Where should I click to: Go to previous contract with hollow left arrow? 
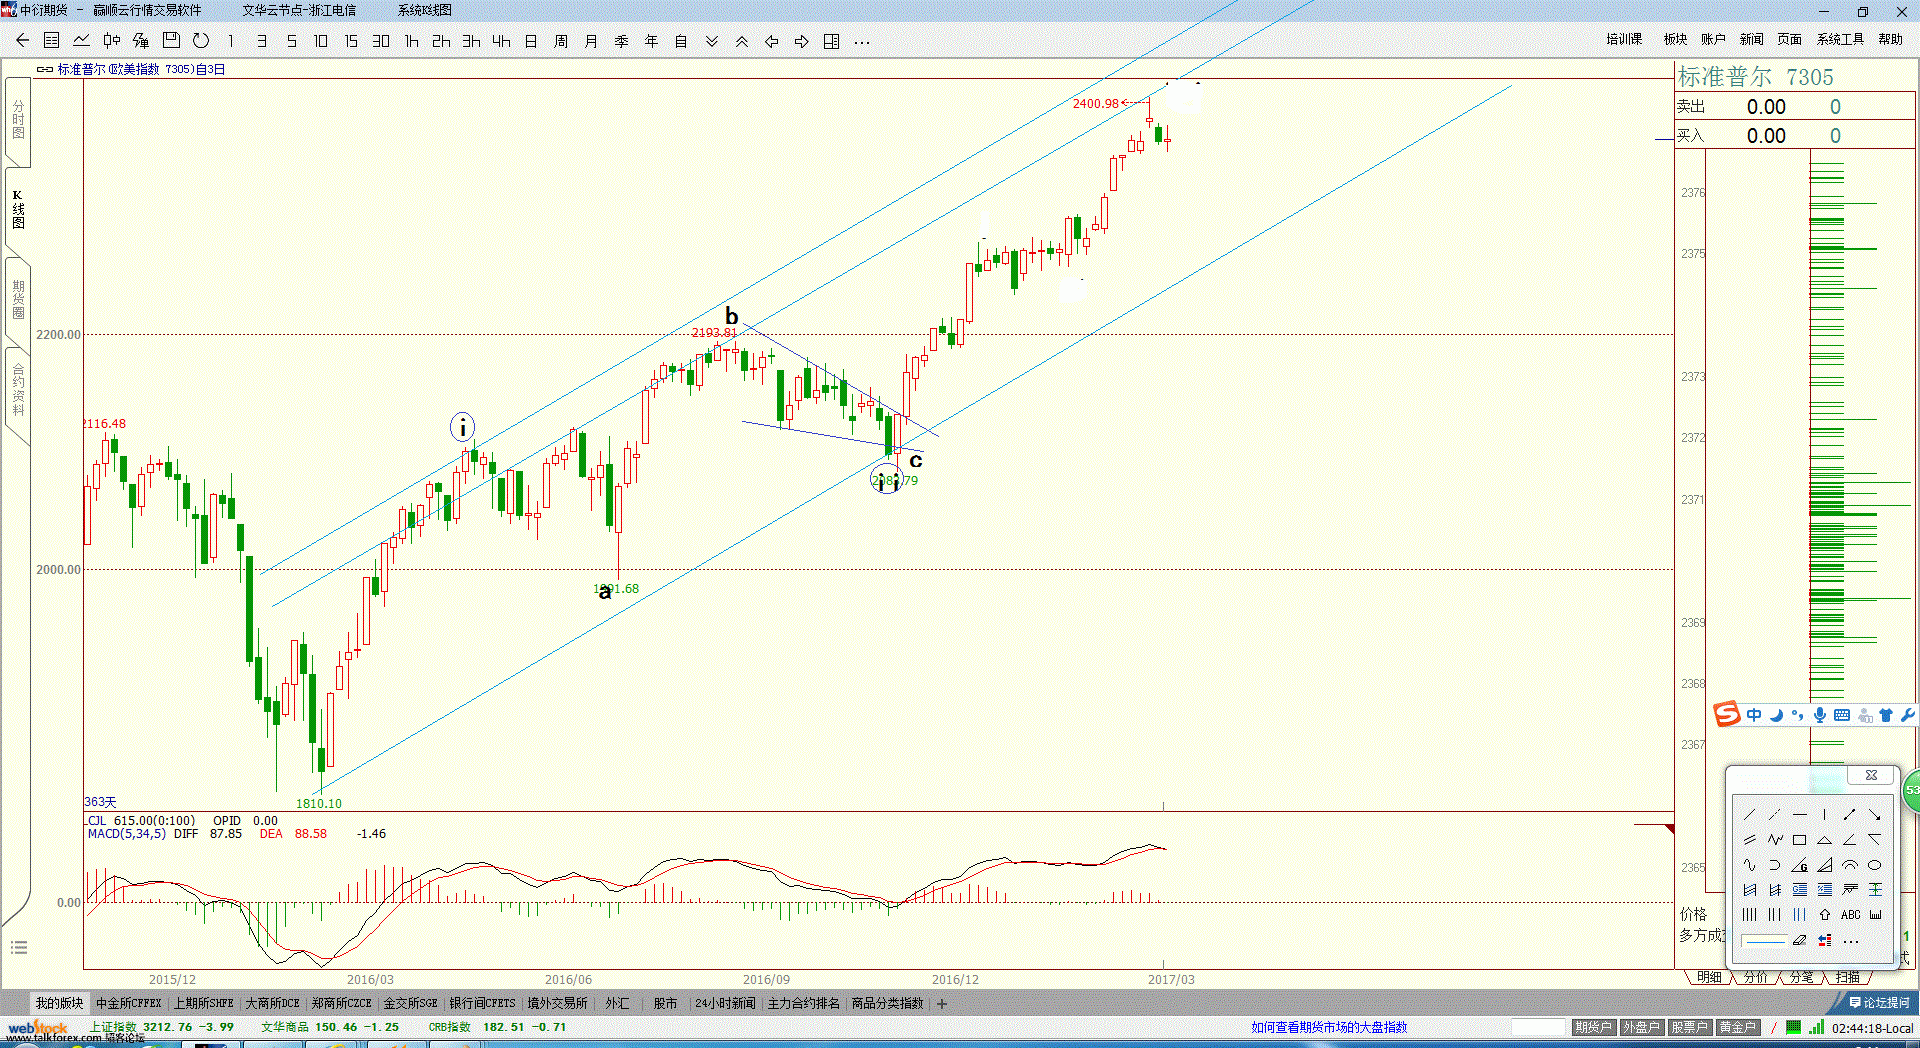(x=772, y=41)
